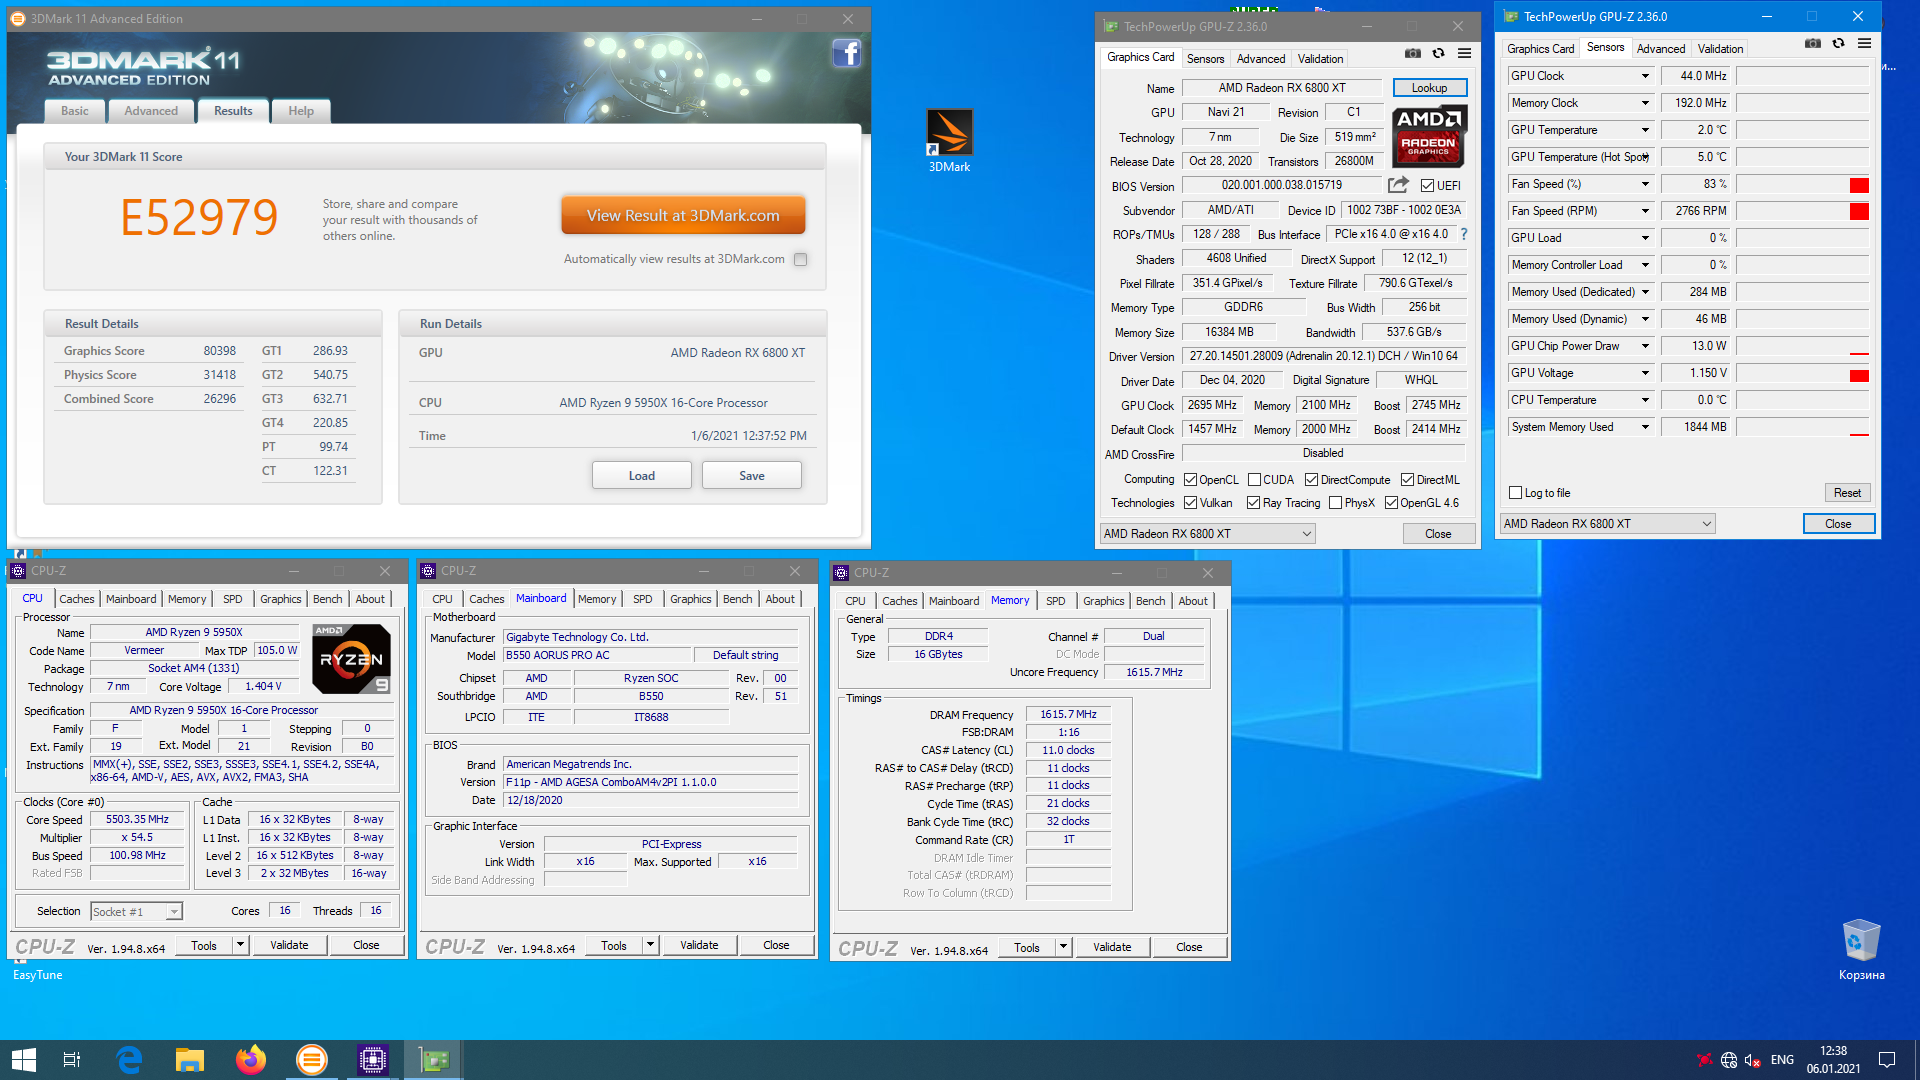This screenshot has height=1080, width=1920.
Task: Open the Windows Start menu
Action: (x=24, y=1060)
